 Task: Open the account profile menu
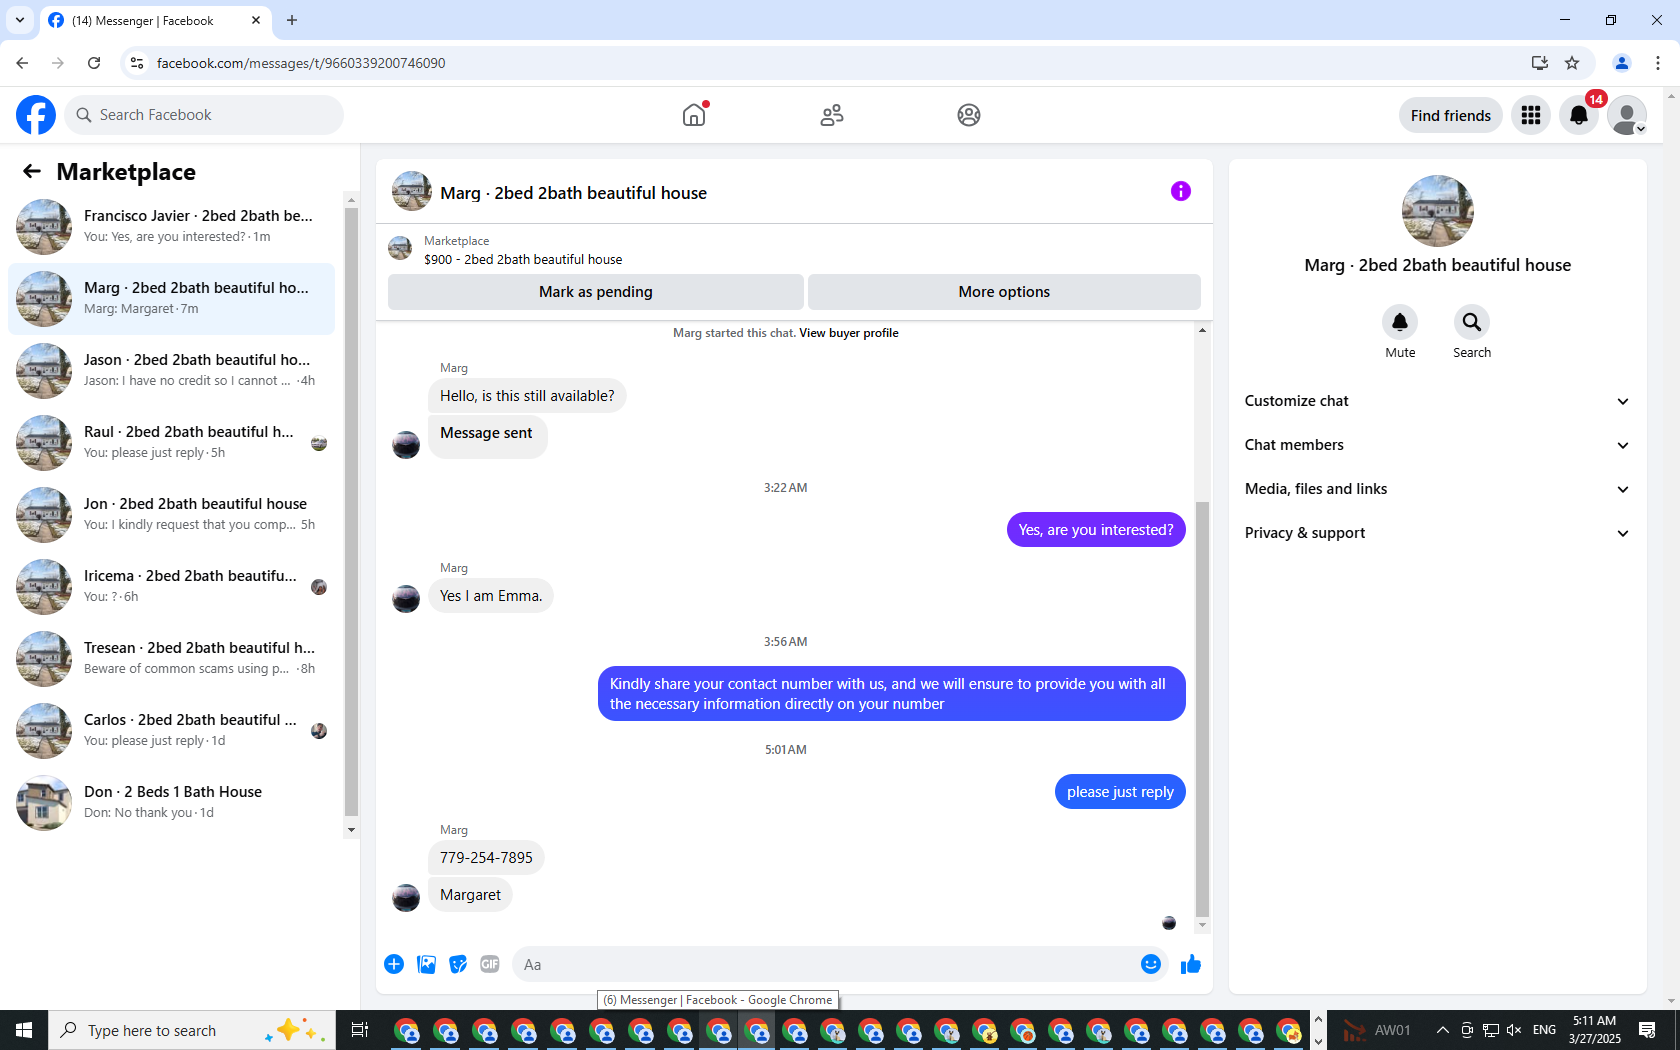tap(1627, 115)
